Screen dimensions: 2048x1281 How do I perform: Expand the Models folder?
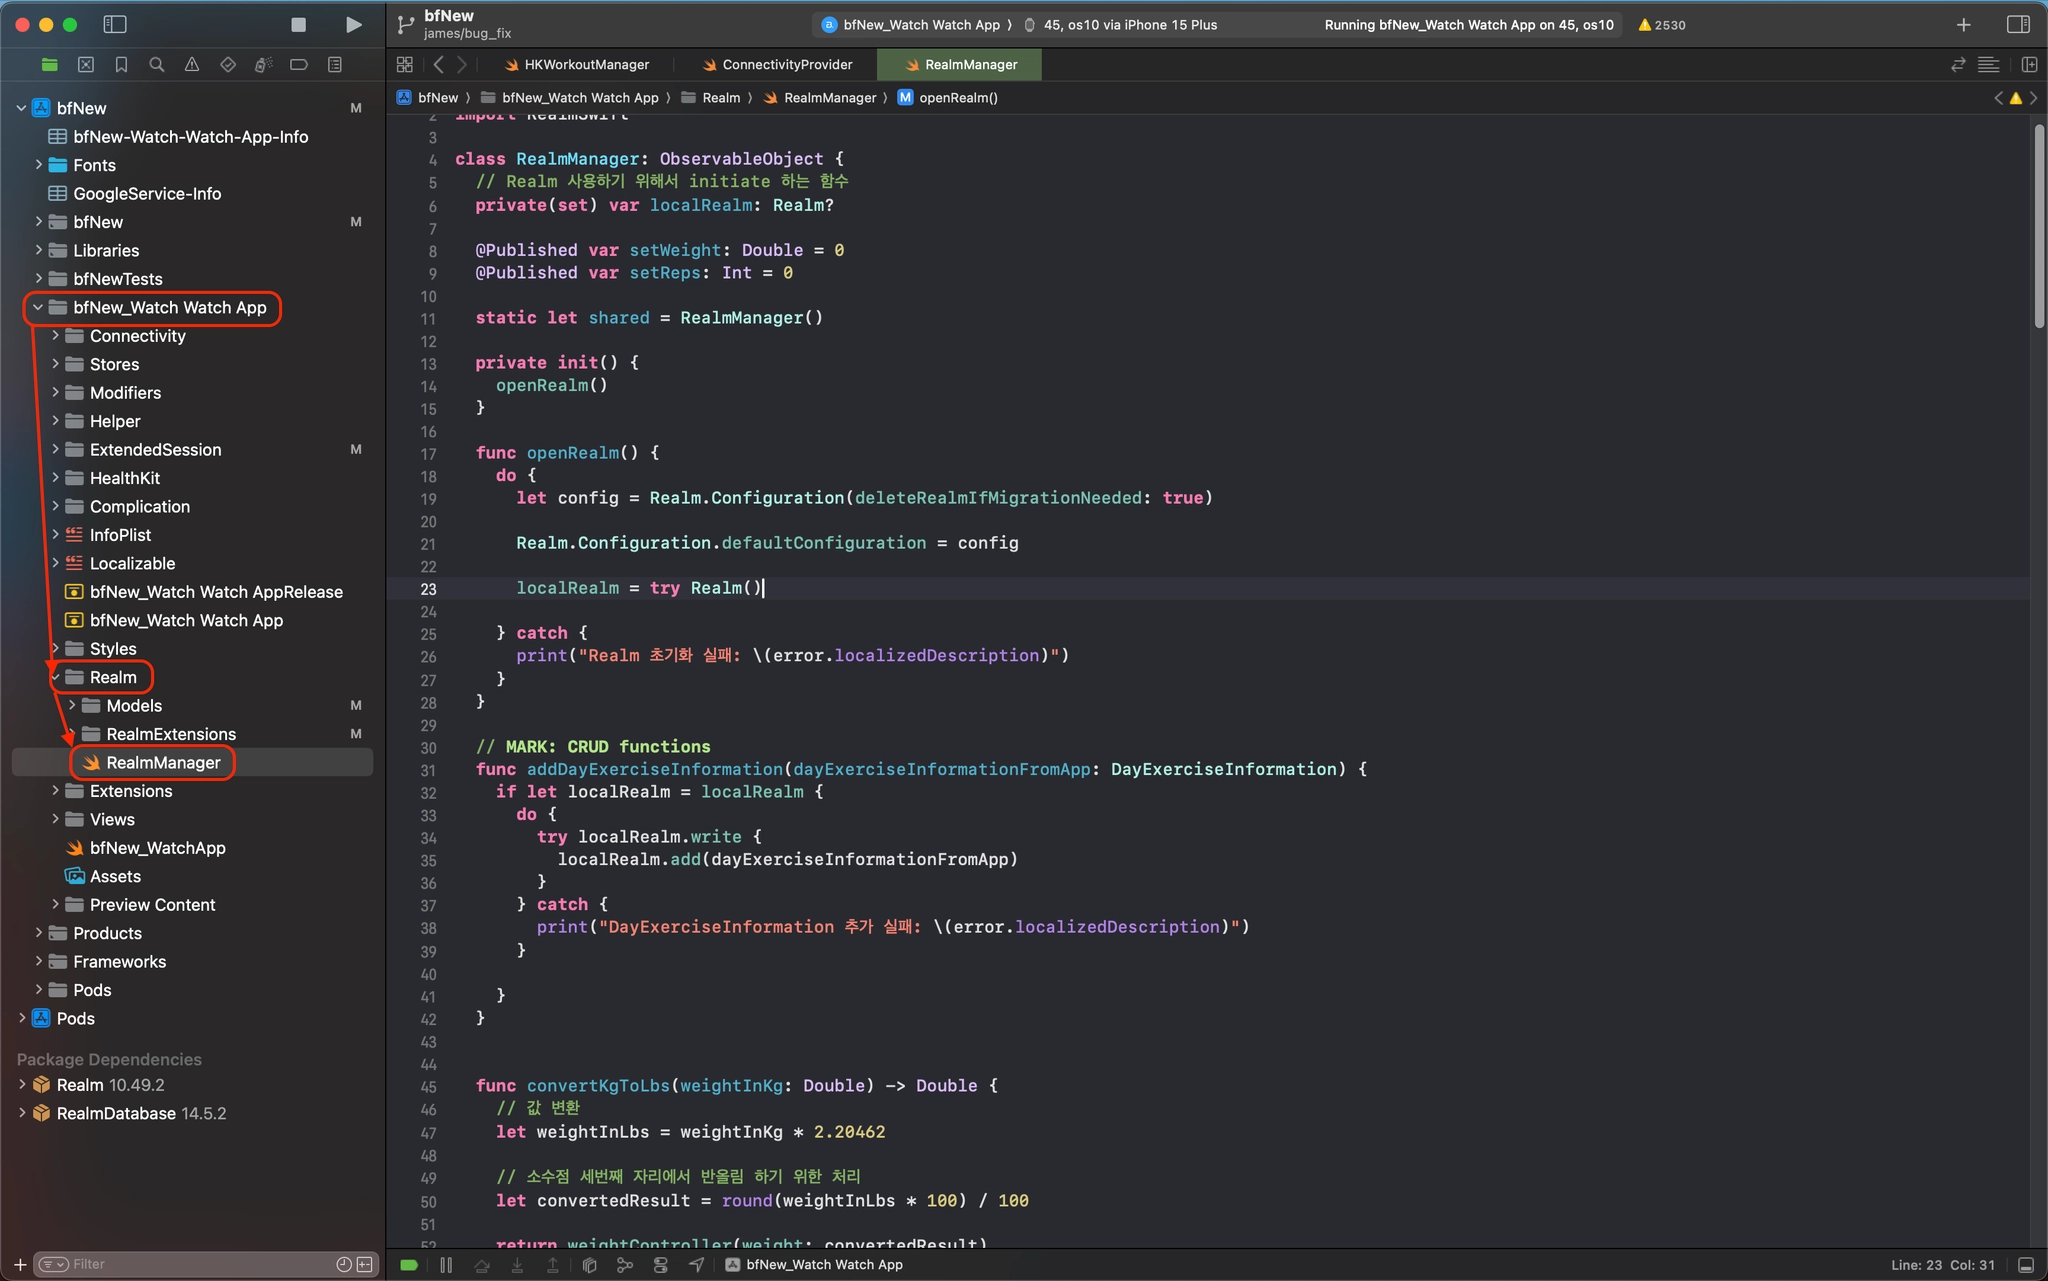pos(72,706)
